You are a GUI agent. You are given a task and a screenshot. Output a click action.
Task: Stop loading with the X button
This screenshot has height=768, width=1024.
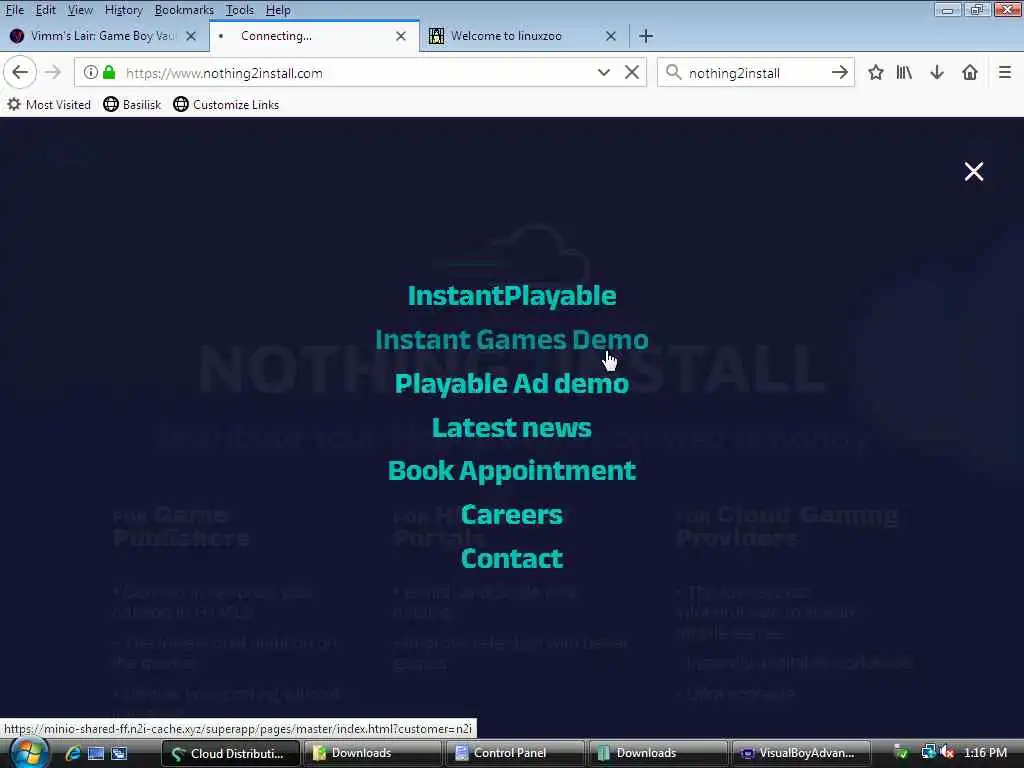pyautogui.click(x=632, y=72)
